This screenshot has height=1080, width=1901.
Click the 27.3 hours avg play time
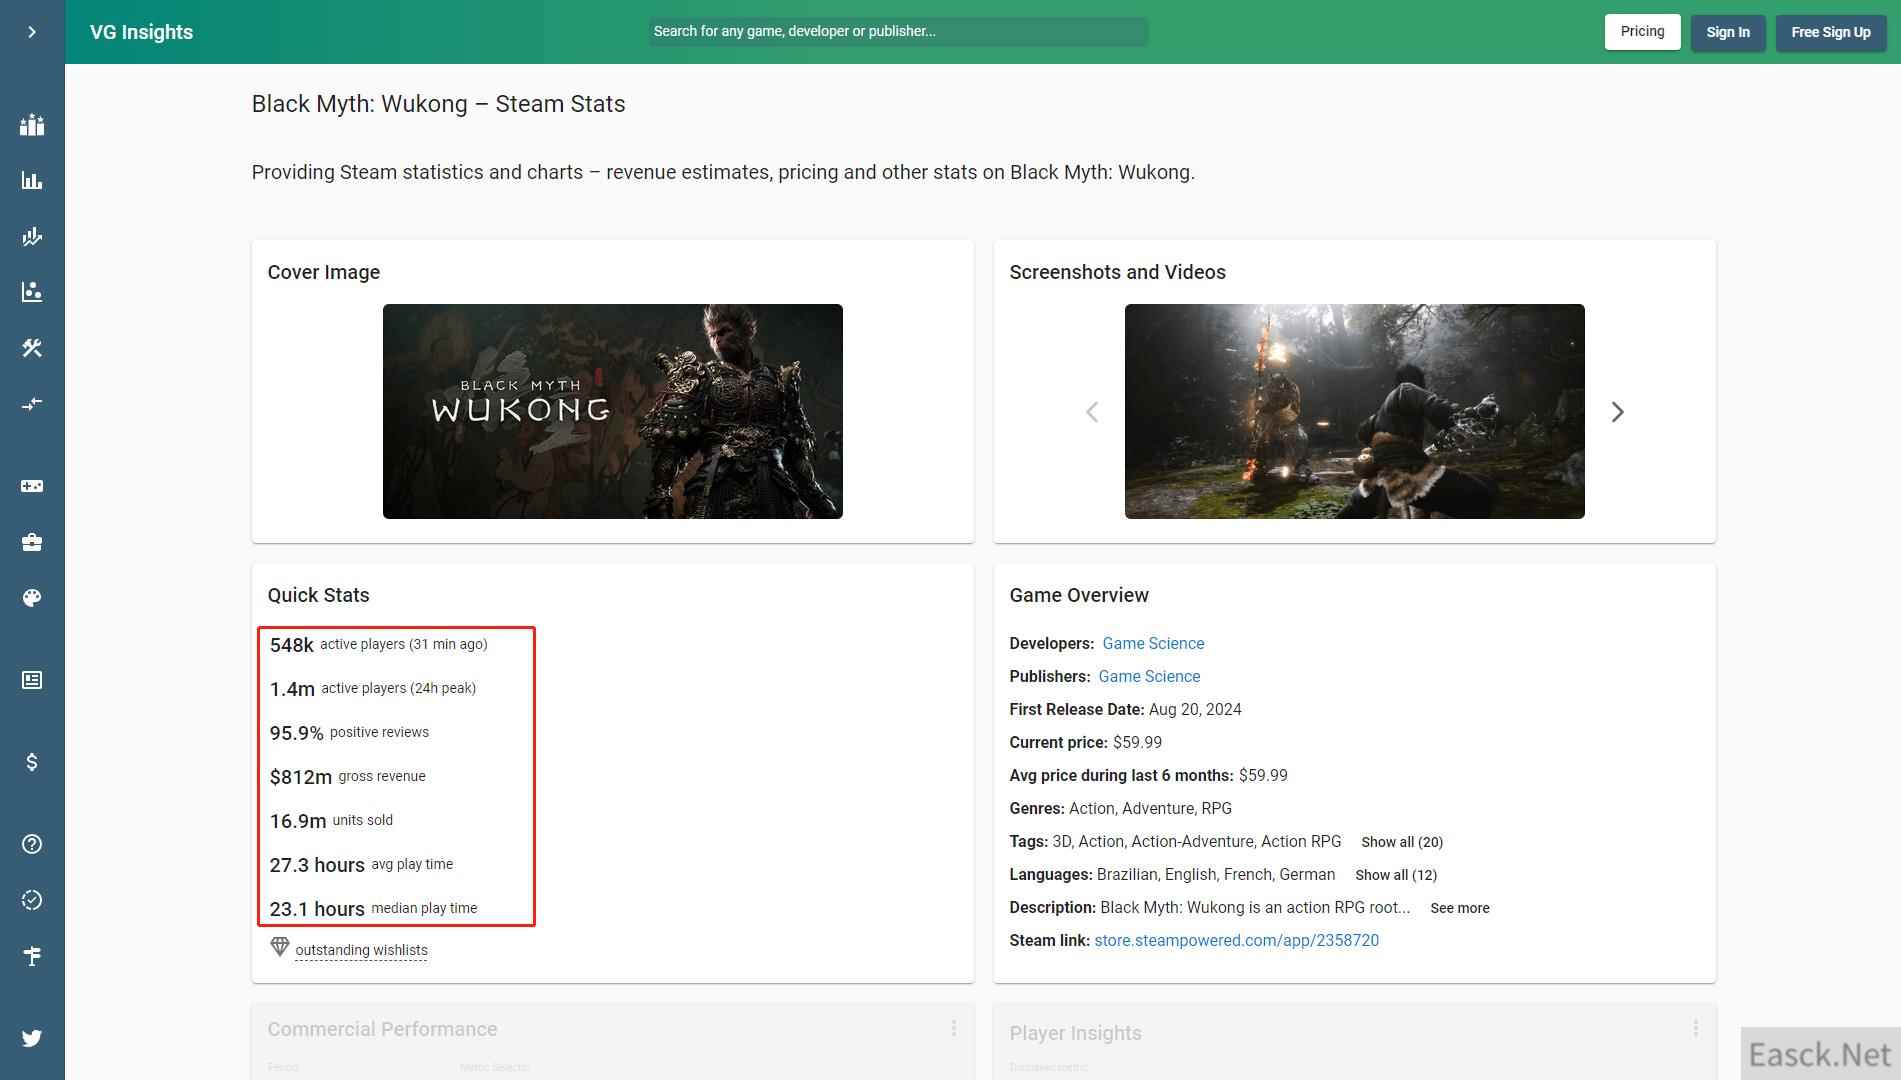coord(361,865)
